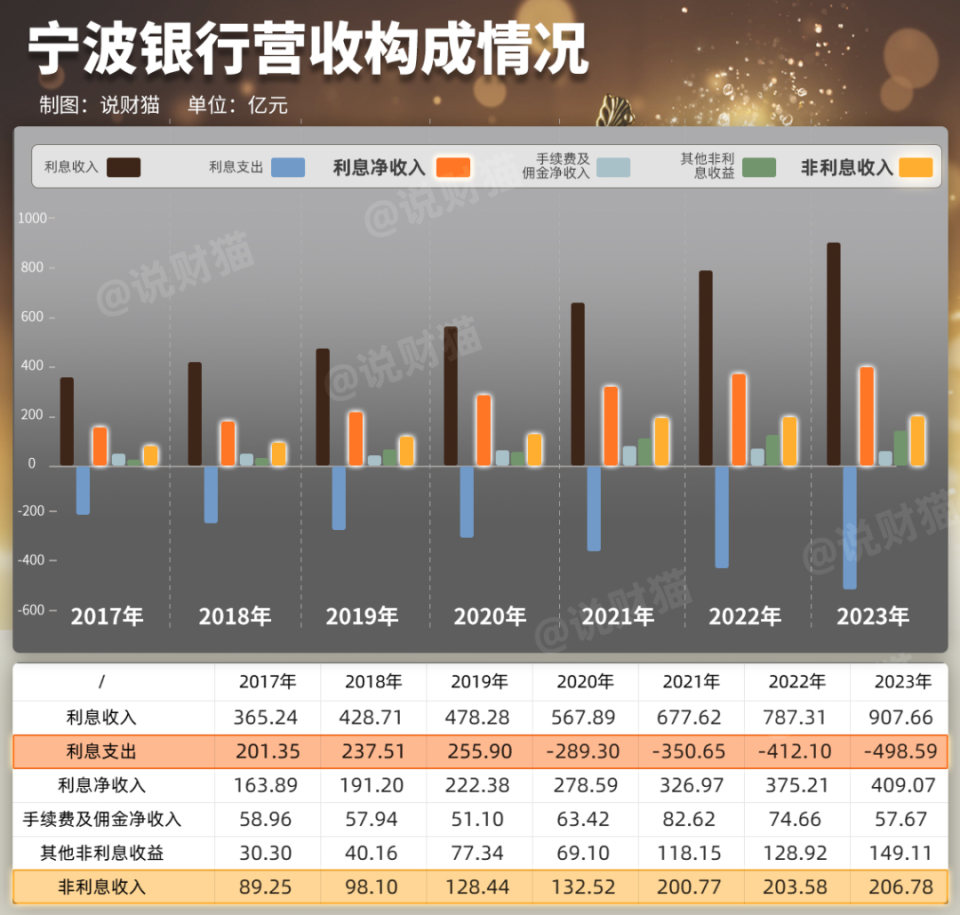Click the 非利息收入 legend label
This screenshot has height=915, width=960.
pos(847,167)
